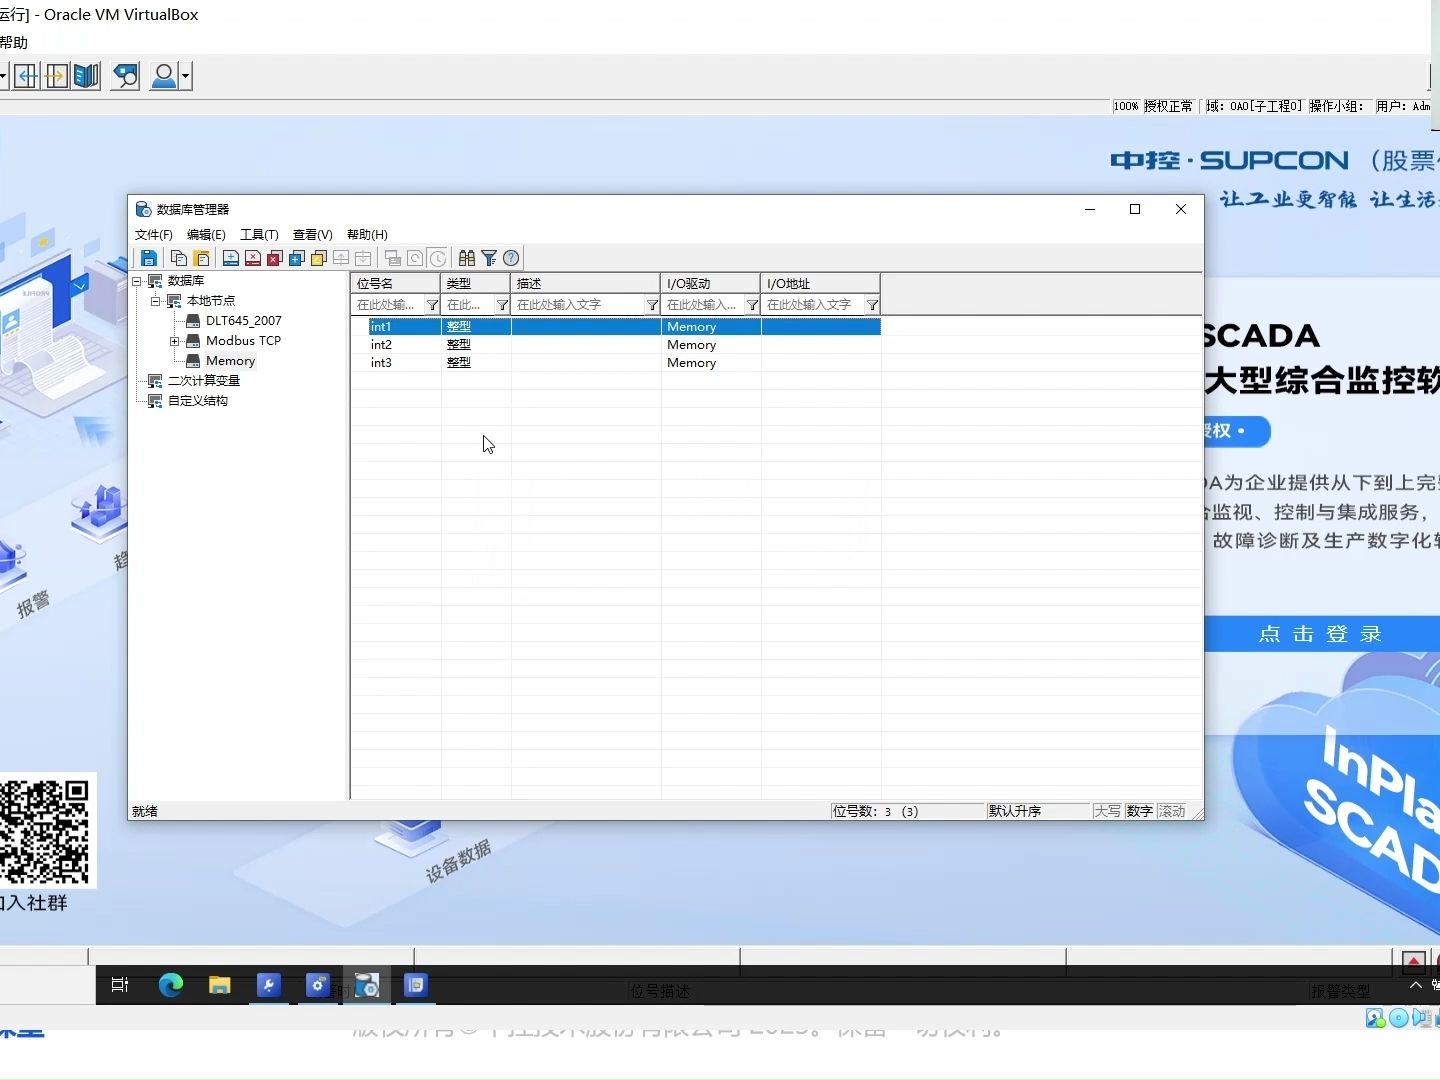Click the clock history toolbar icon

click(437, 258)
